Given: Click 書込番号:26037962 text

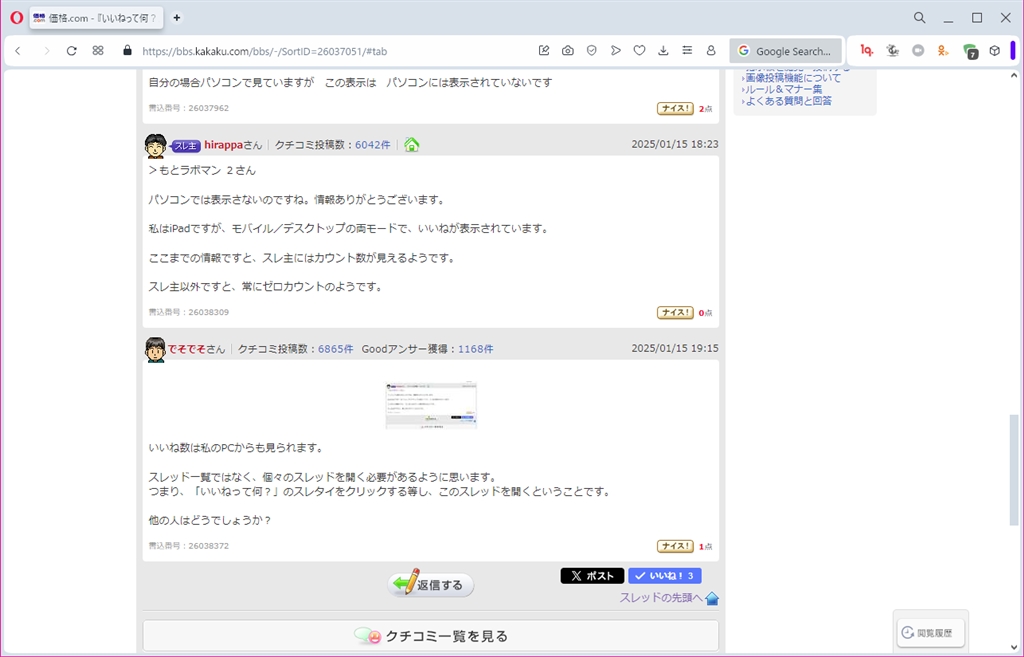Looking at the screenshot, I should 189,108.
